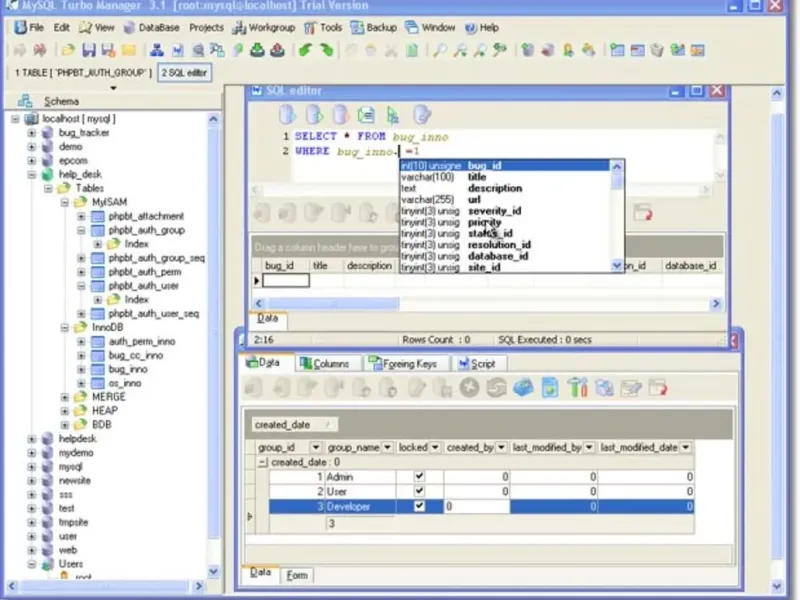
Task: Select phpbt_attachment table in tree
Action: 146,216
